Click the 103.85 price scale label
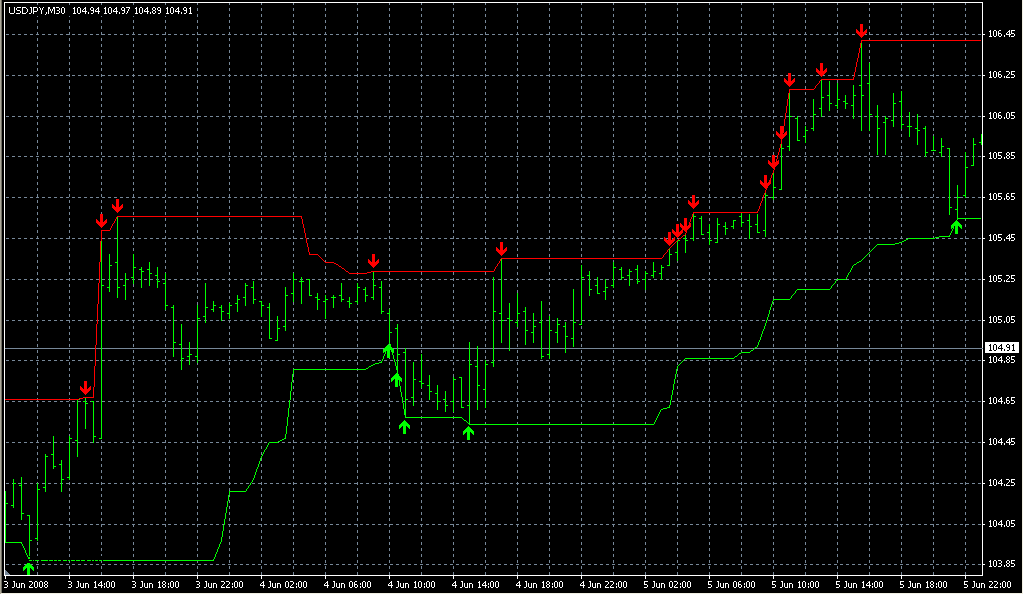Viewport: 1024px width, 594px height. tap(1001, 564)
